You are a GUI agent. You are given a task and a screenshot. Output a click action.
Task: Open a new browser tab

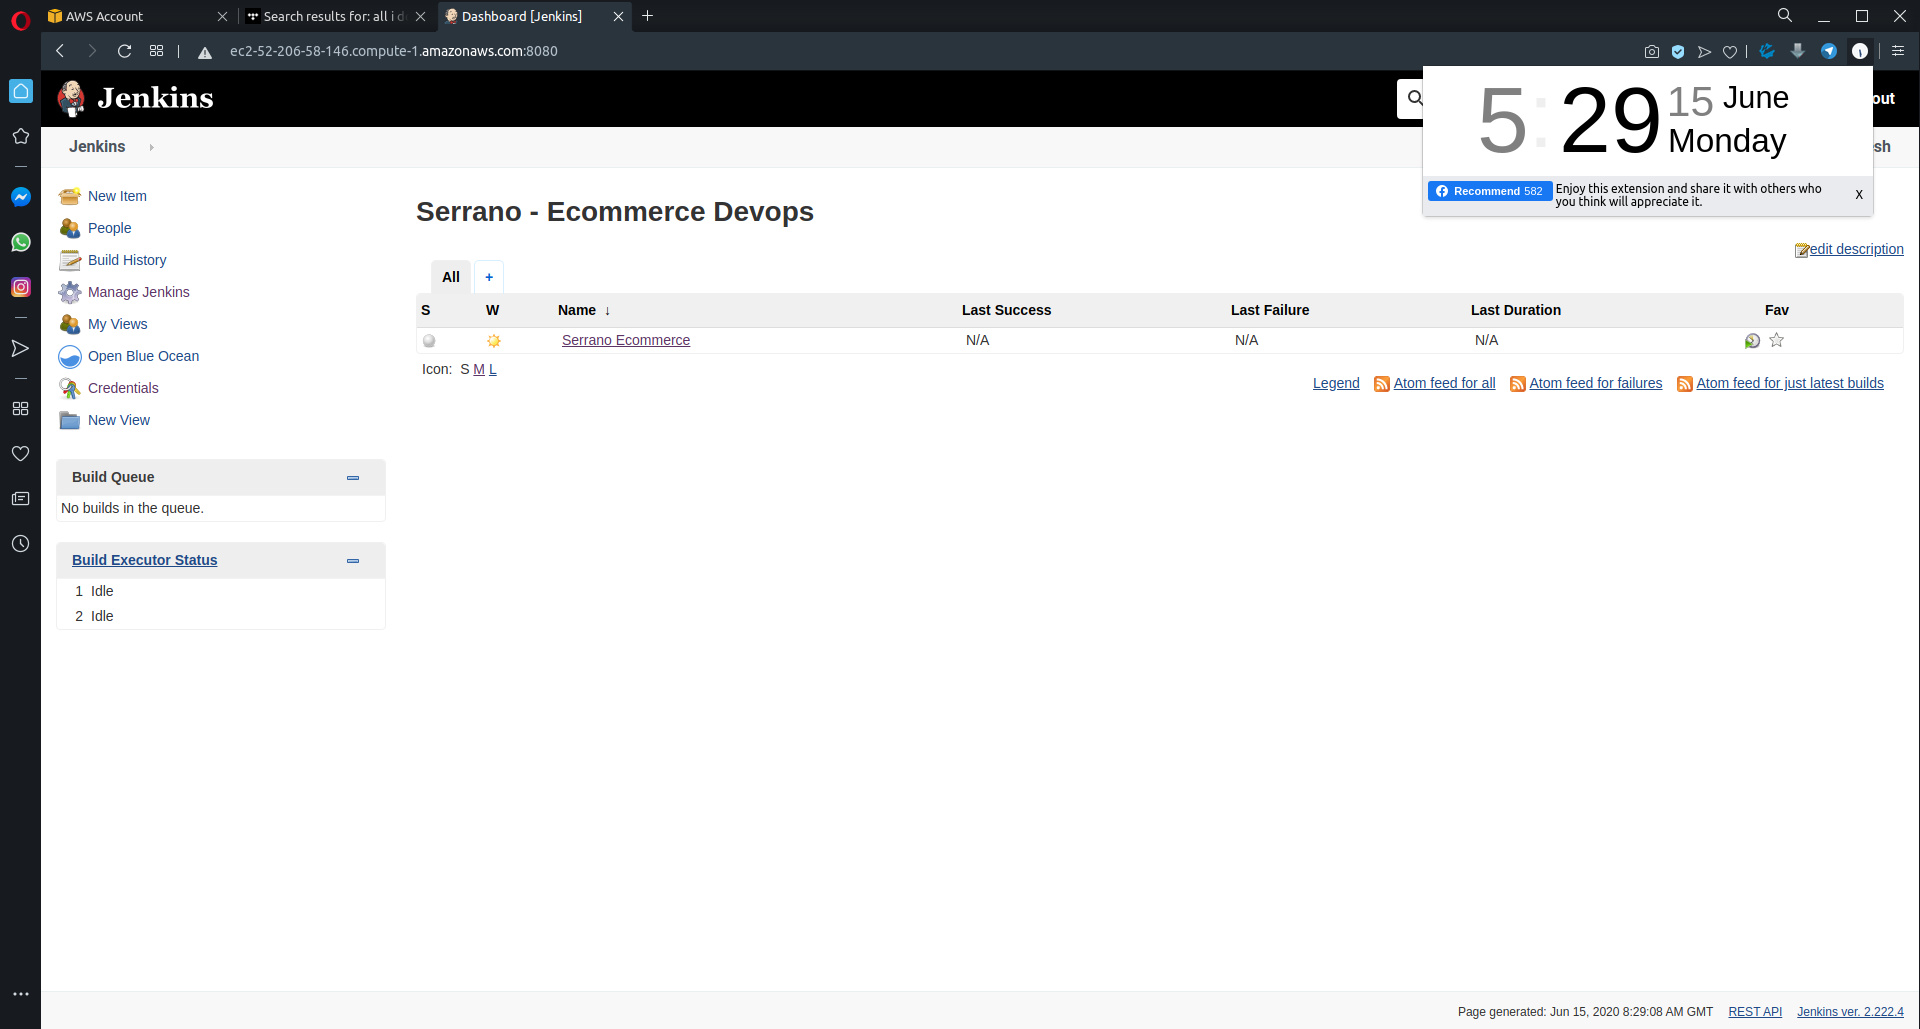(648, 16)
